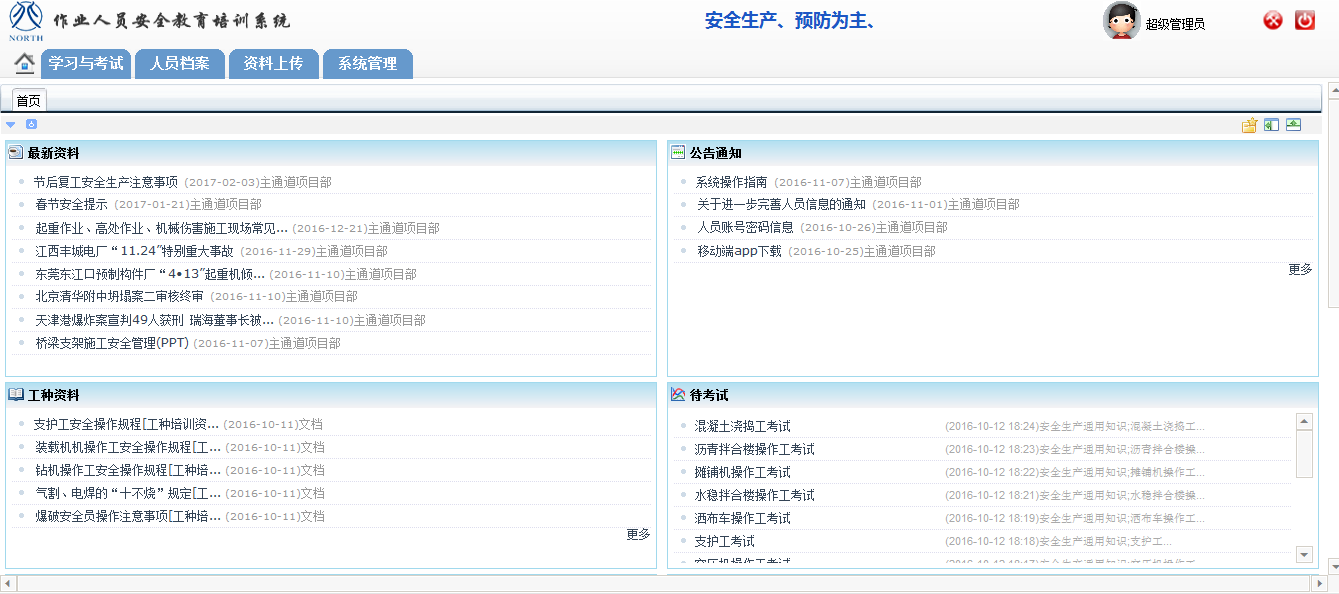Screen dimensions: 1339x594
Task: Collapse the left panel with arrow icon
Action: (1271, 125)
